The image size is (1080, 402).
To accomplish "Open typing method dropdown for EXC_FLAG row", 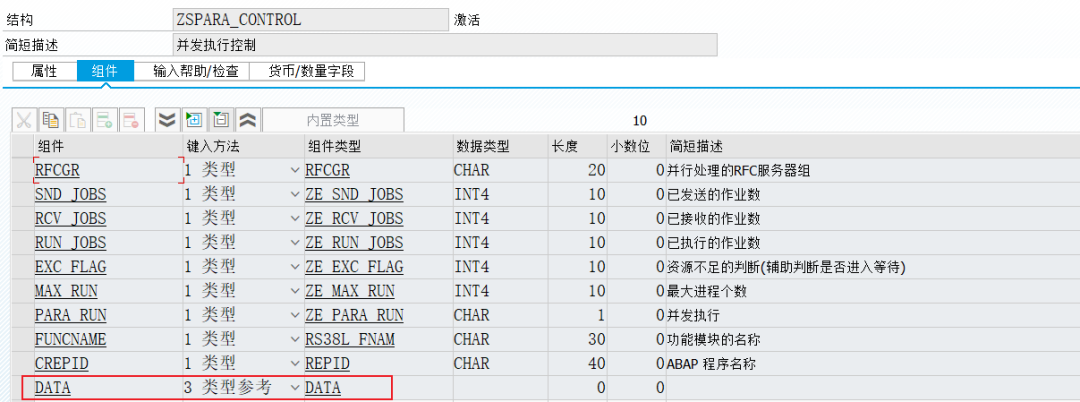I will (x=295, y=266).
